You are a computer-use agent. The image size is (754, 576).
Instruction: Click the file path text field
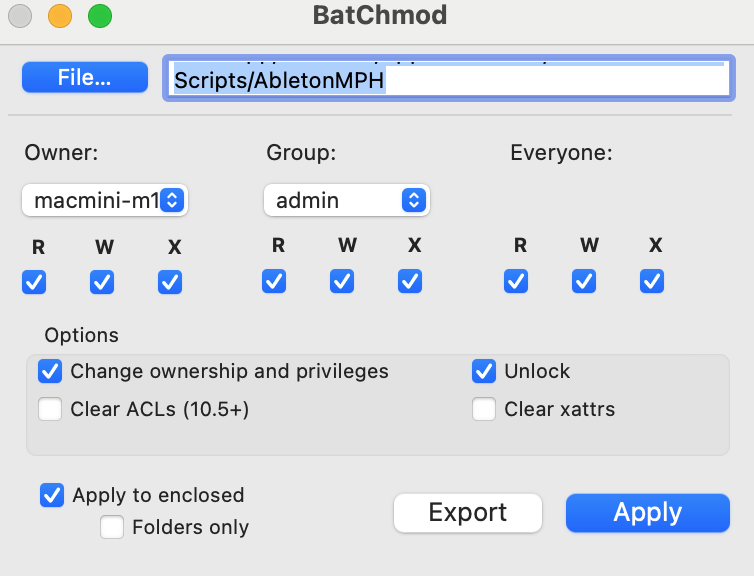(x=449, y=78)
